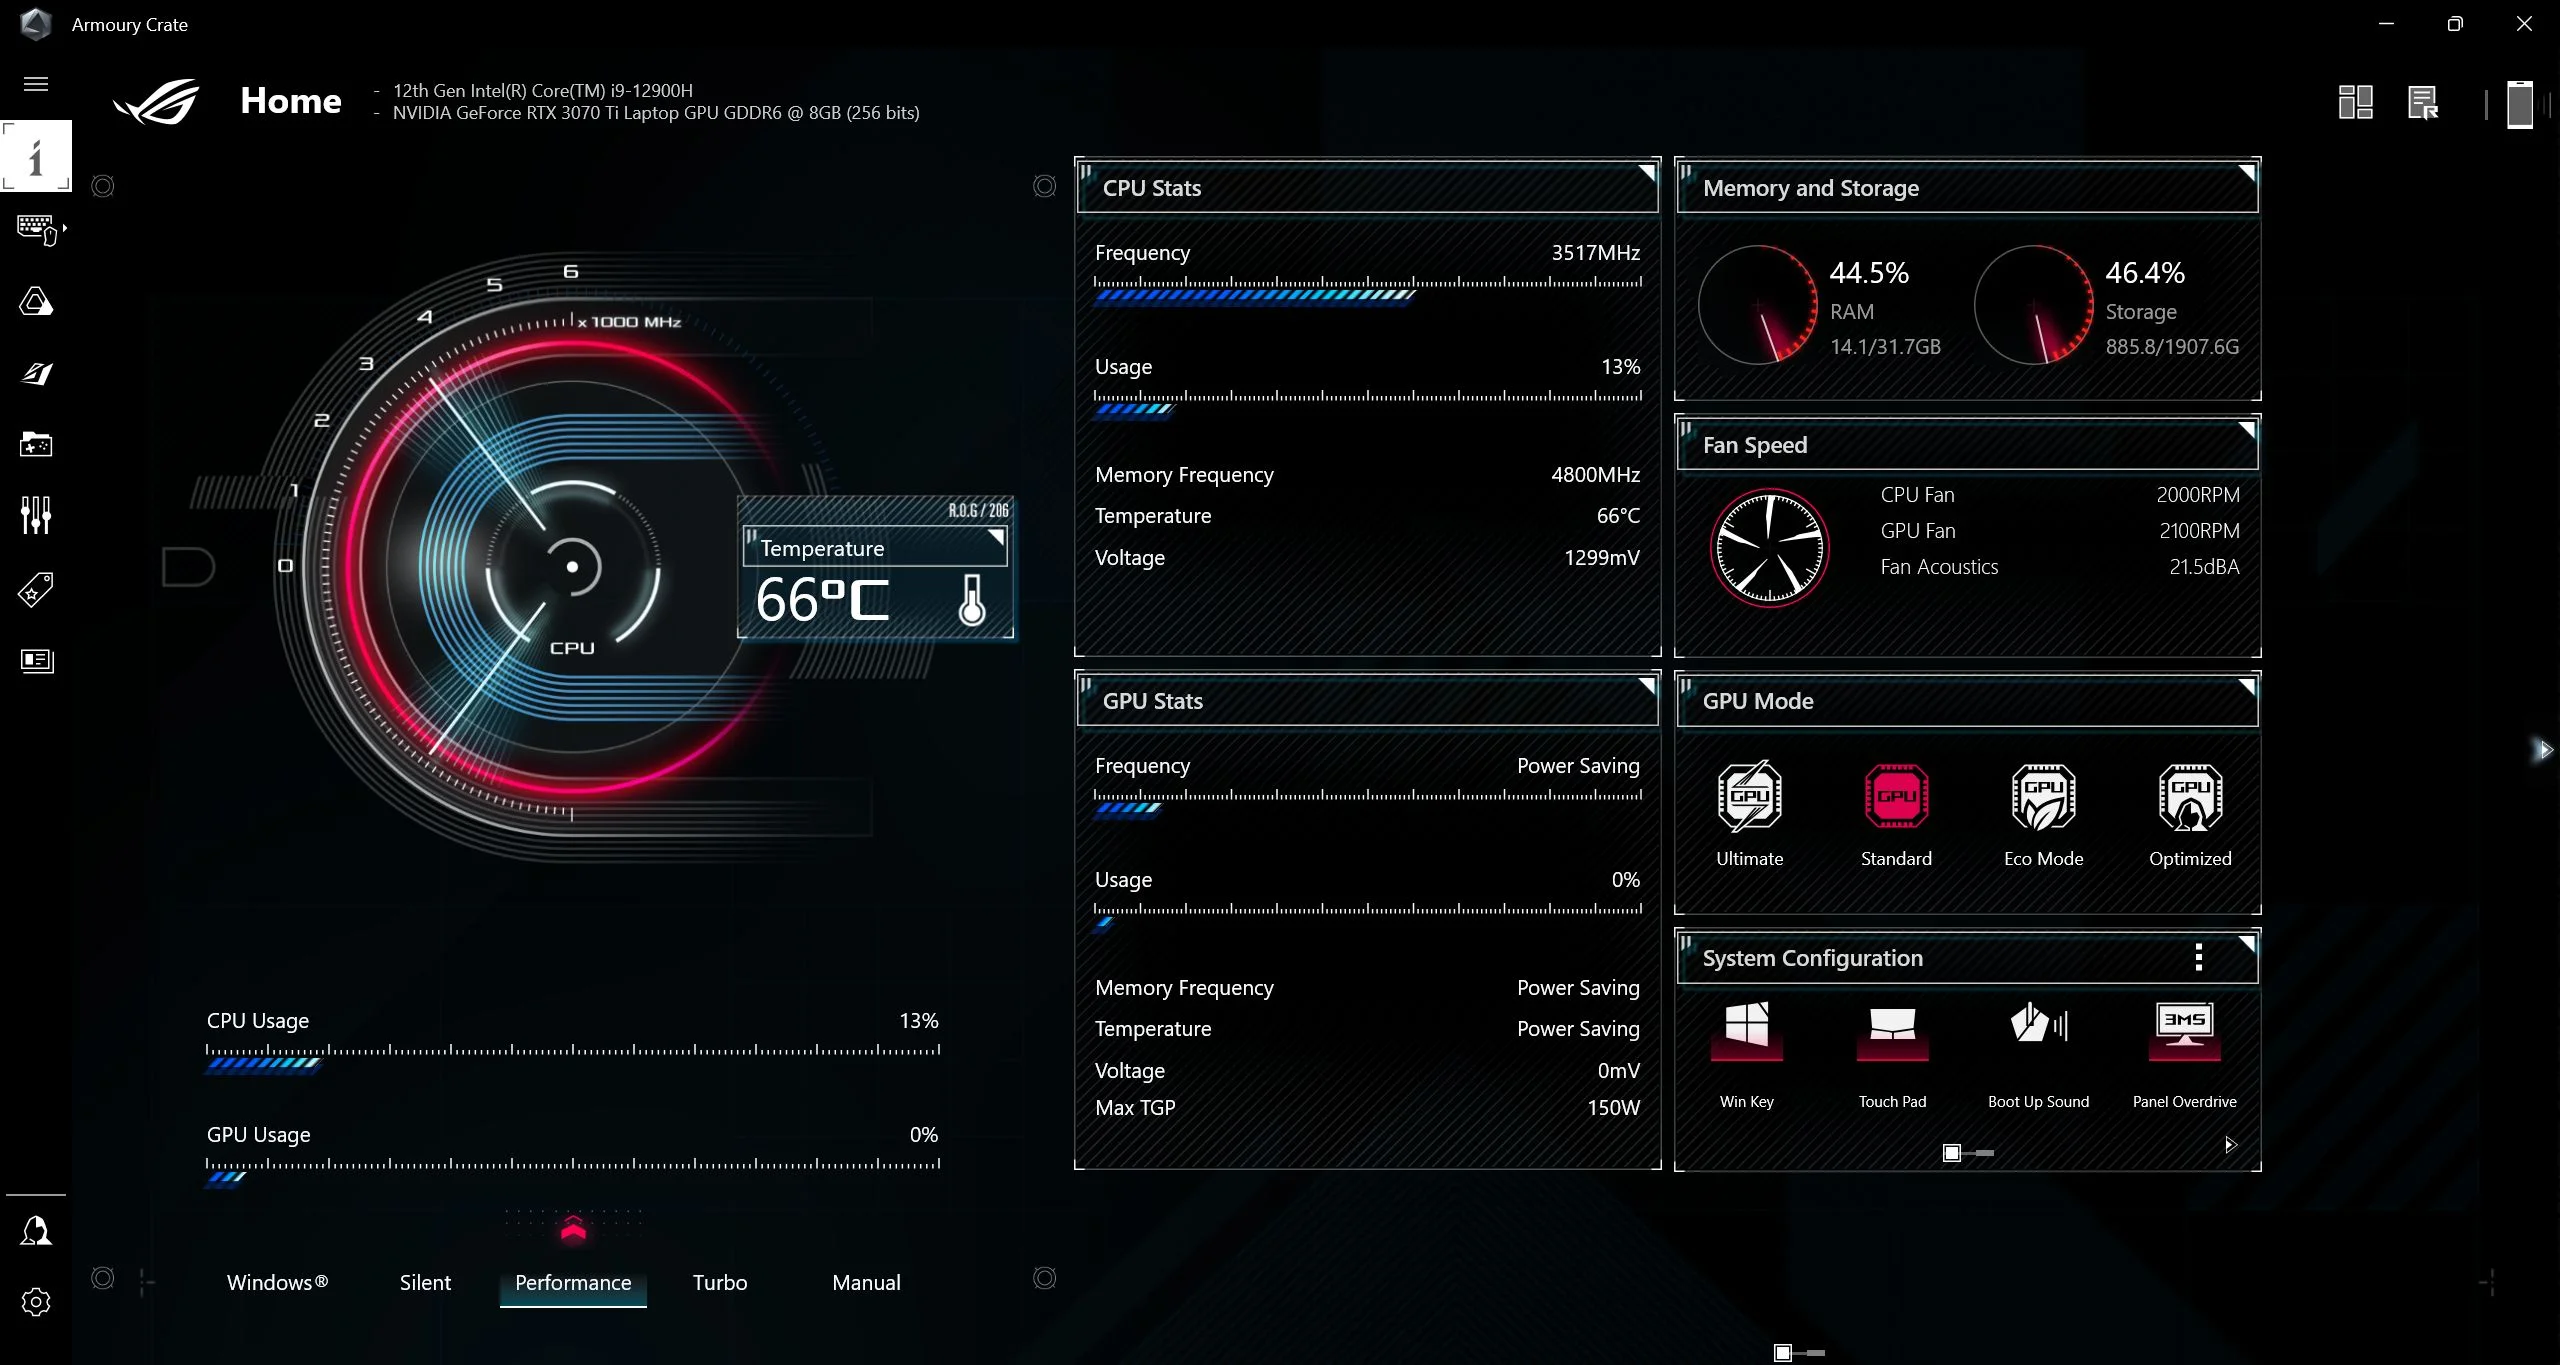Click Manual performance mode button
The width and height of the screenshot is (2560, 1365).
pyautogui.click(x=867, y=1282)
